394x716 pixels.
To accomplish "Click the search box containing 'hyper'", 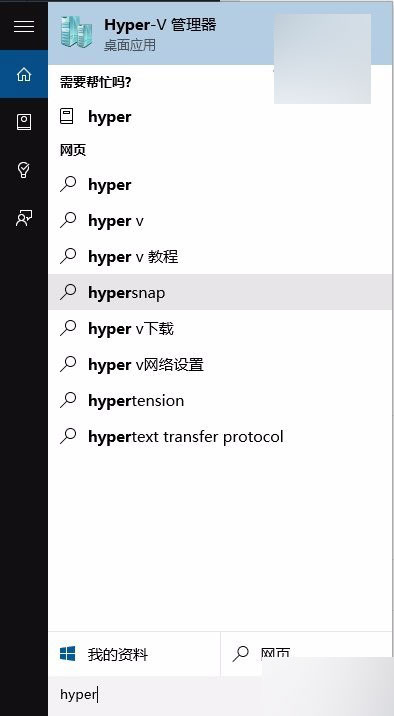I will (220, 695).
